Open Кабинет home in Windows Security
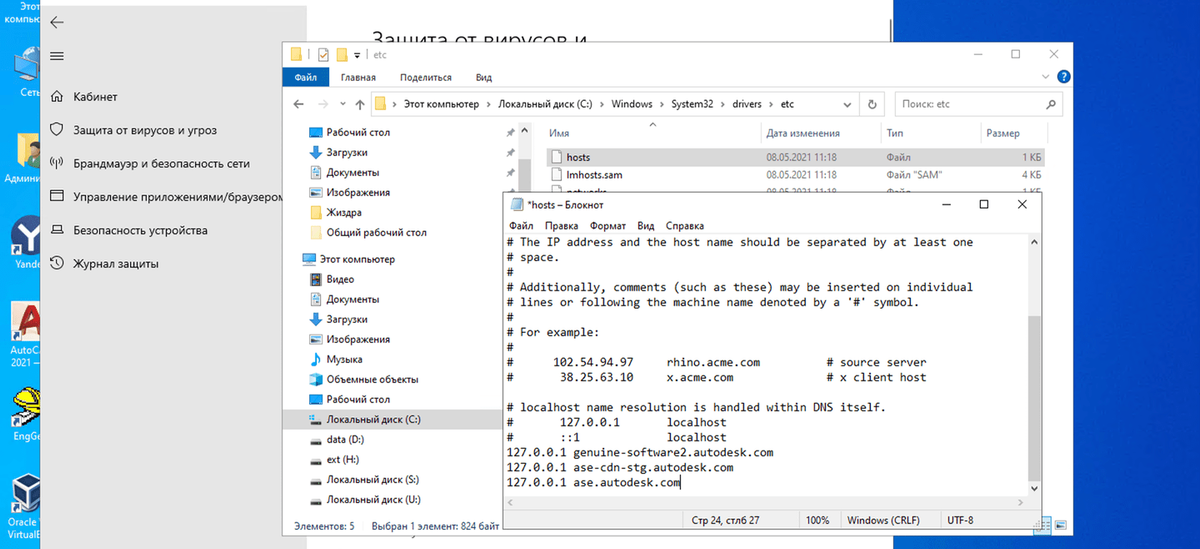Viewport: 1200px width, 549px height. tap(95, 97)
